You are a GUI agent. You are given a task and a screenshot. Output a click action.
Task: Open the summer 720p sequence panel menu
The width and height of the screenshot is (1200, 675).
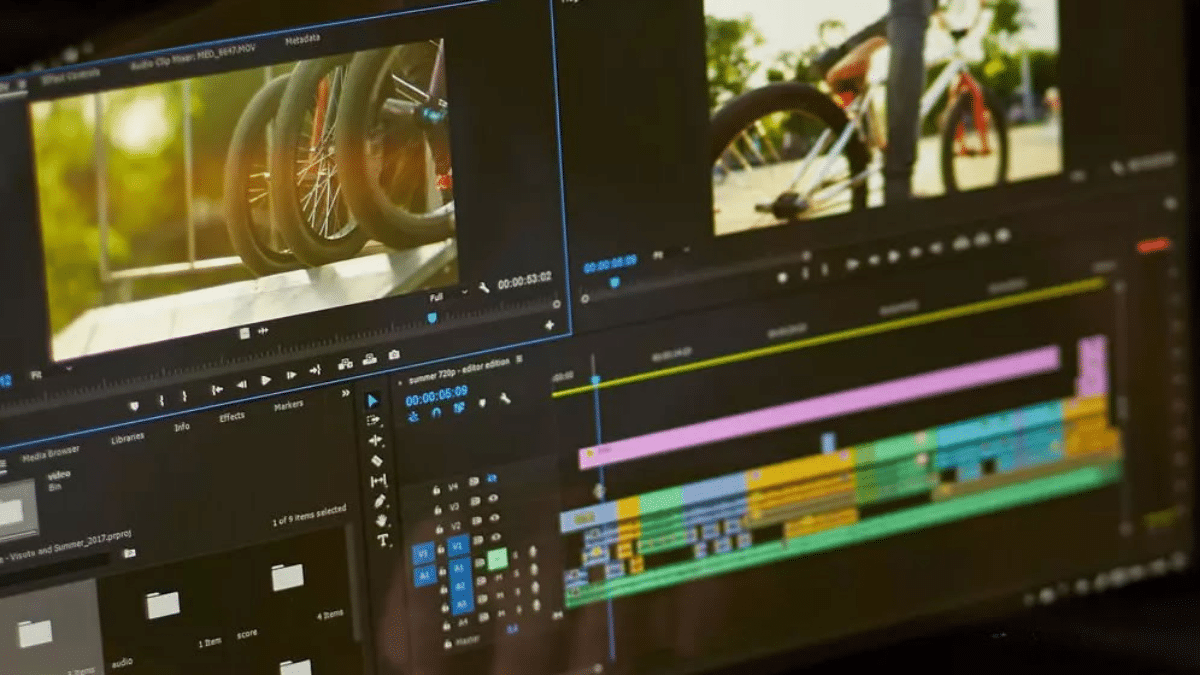(x=518, y=359)
